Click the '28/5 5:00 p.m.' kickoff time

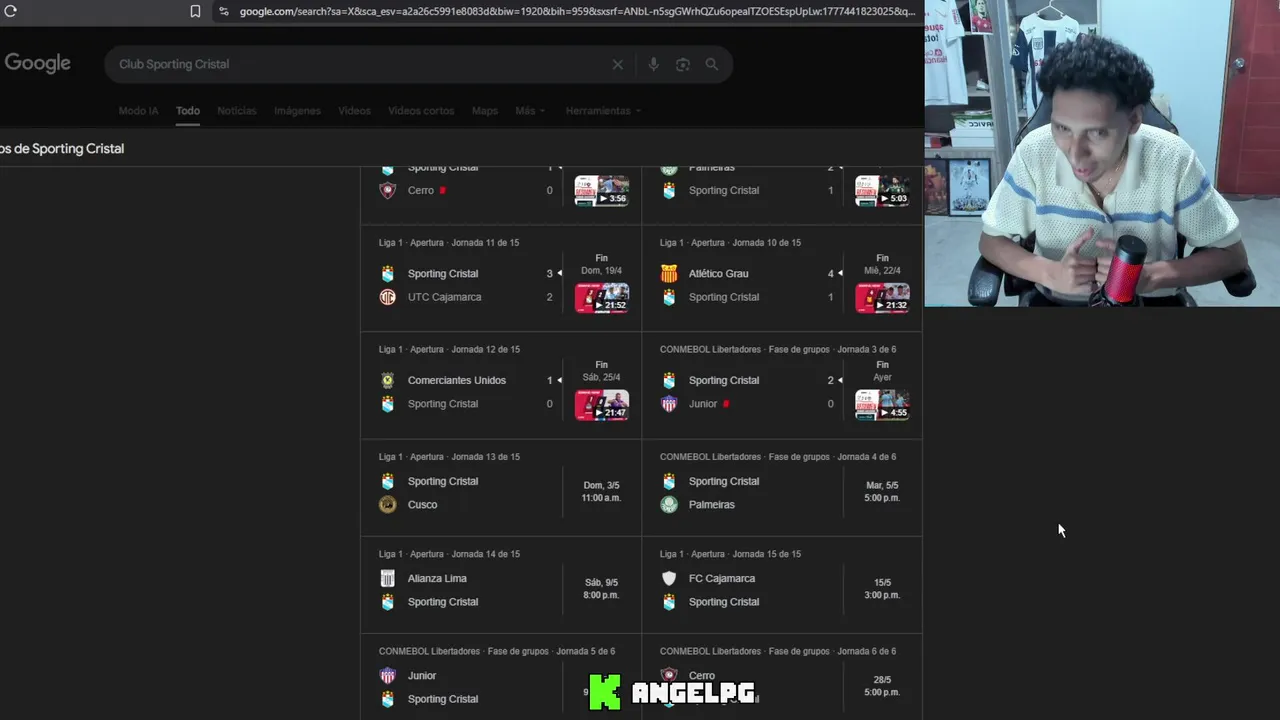point(882,686)
